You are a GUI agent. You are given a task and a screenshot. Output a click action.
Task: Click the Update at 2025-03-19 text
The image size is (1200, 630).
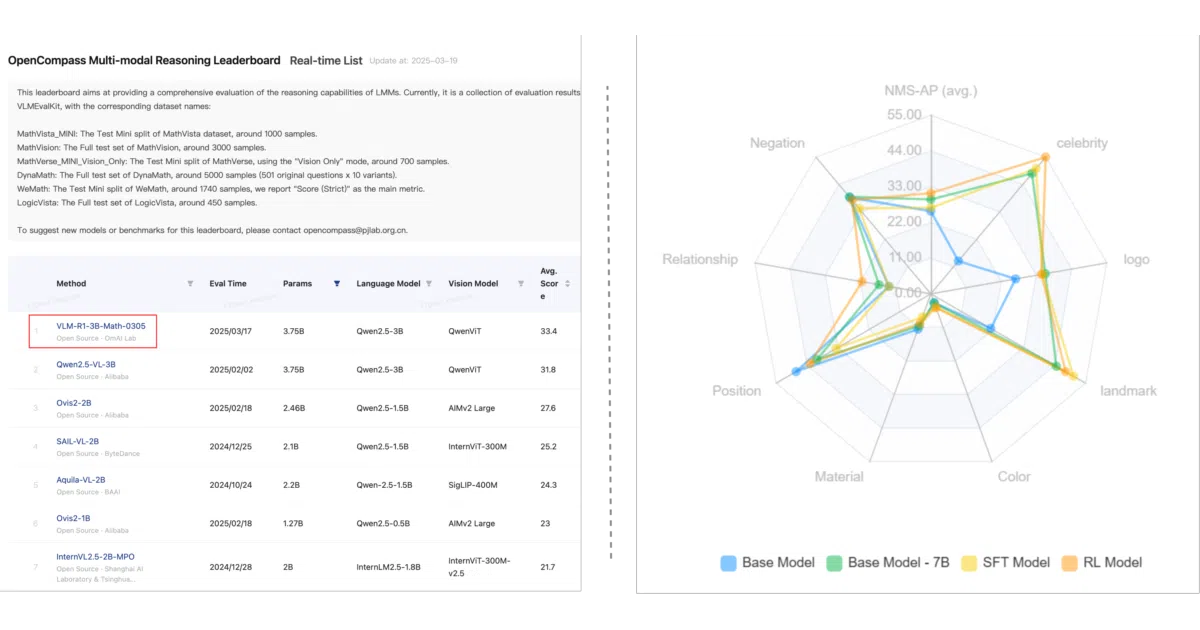413,62
